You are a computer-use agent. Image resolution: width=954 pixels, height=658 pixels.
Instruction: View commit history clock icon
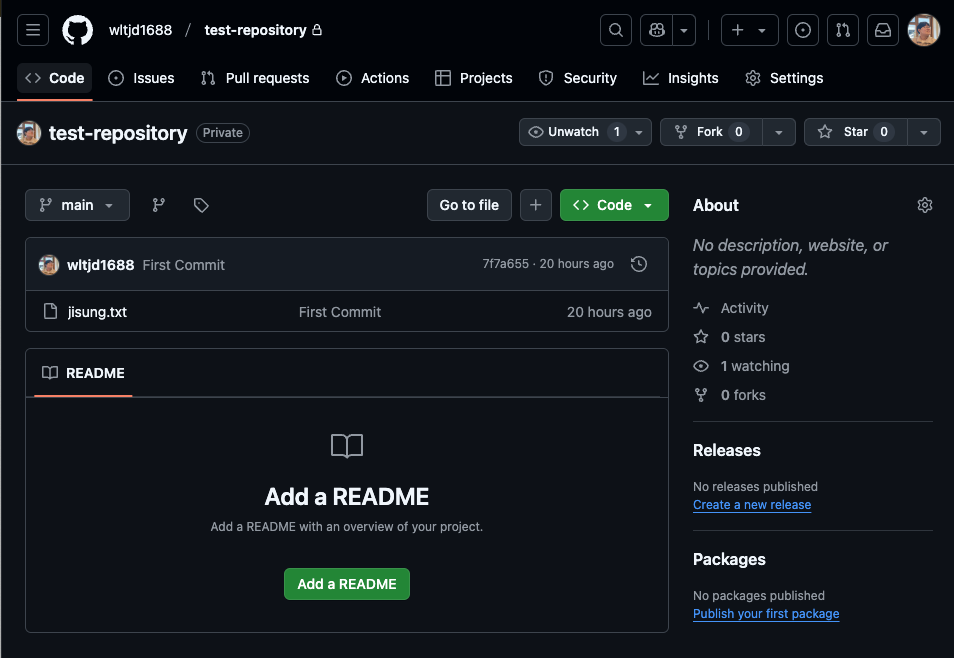coord(638,264)
